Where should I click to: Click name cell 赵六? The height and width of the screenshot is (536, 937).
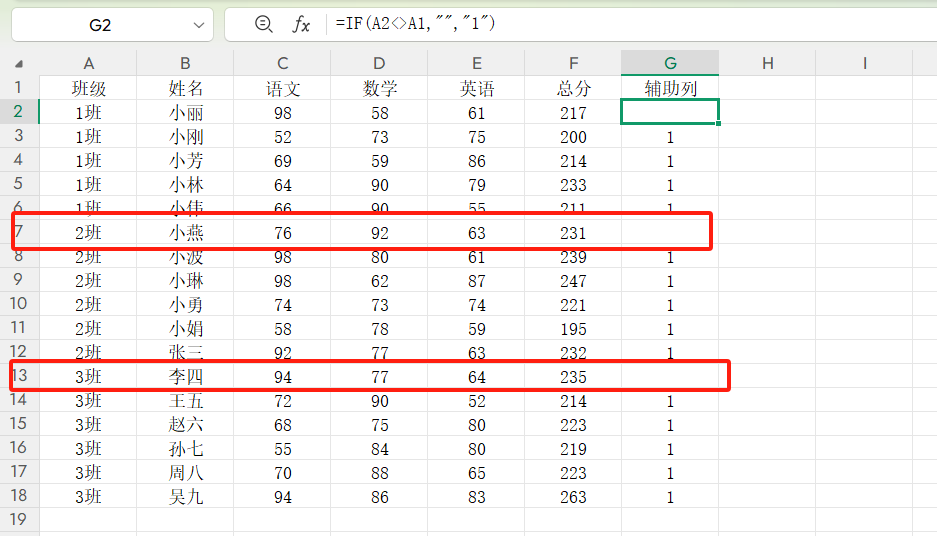pyautogui.click(x=185, y=425)
